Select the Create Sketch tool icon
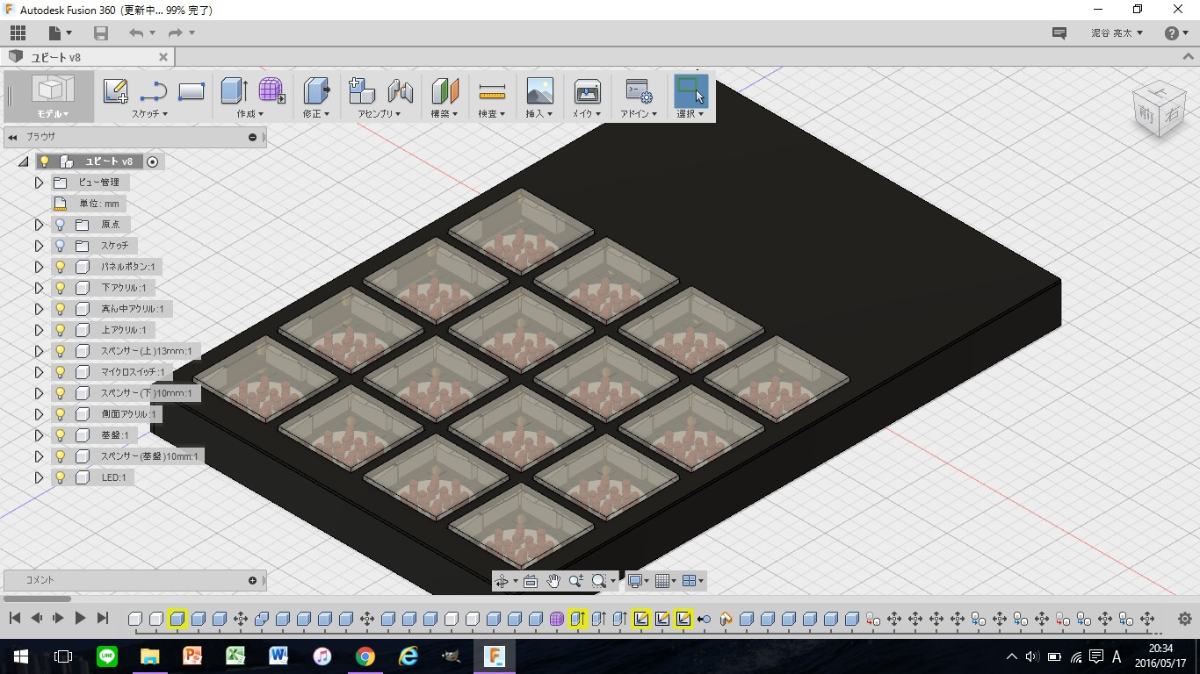This screenshot has height=674, width=1200. pyautogui.click(x=116, y=91)
